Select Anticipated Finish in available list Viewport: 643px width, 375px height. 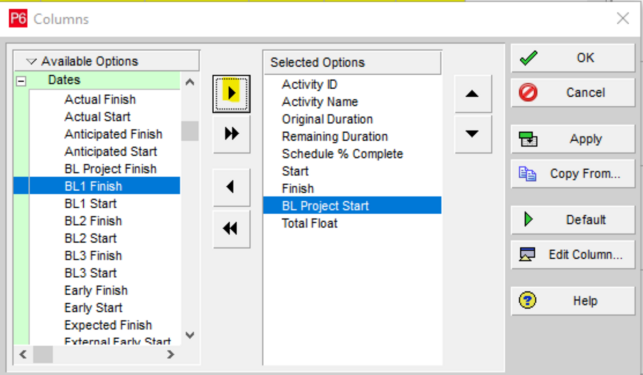(113, 134)
